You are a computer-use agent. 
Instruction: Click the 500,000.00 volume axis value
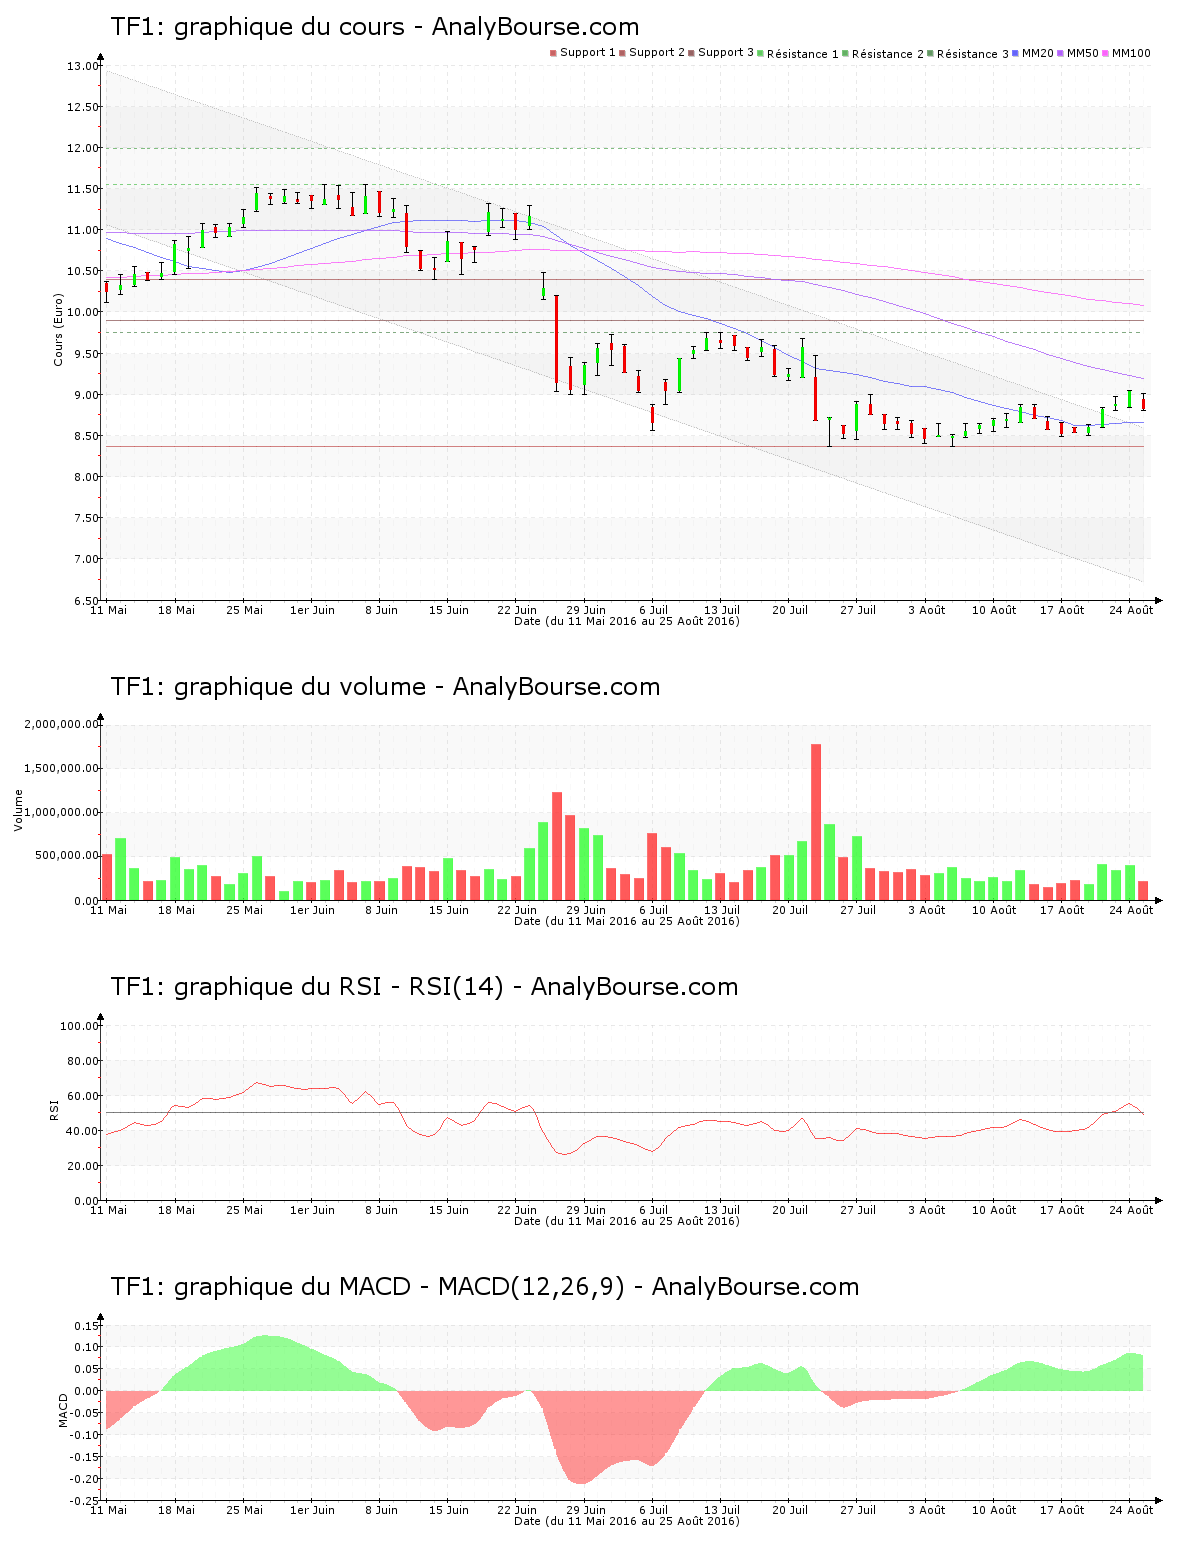[x=67, y=856]
